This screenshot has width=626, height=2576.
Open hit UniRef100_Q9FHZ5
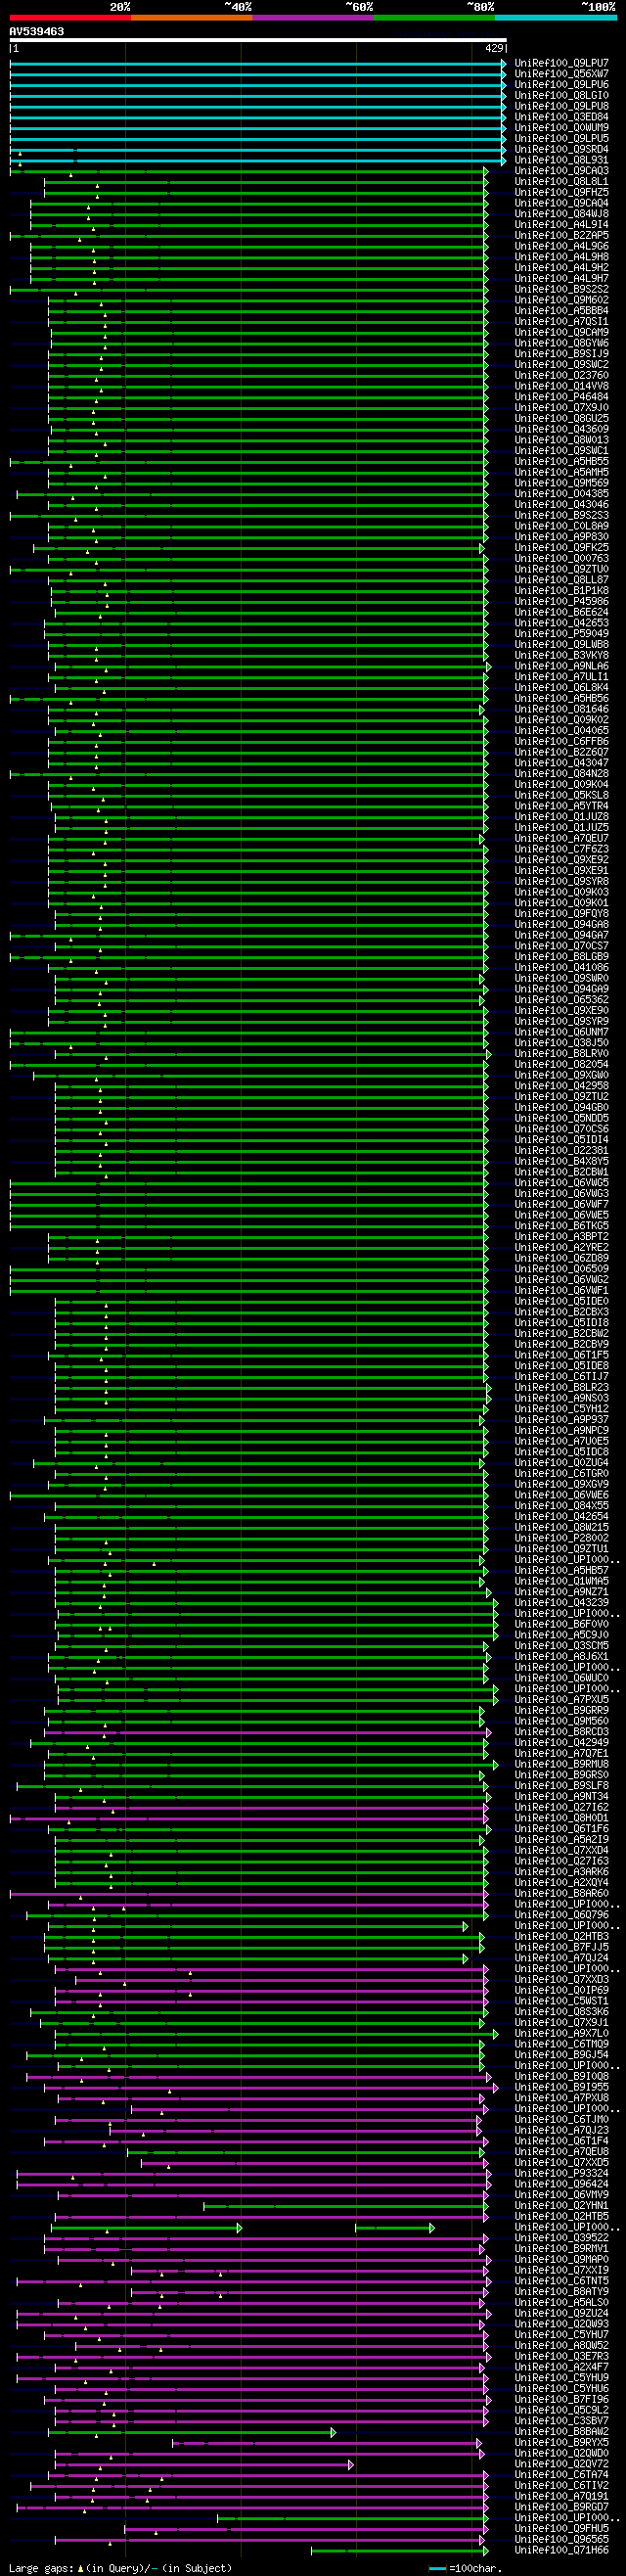pyautogui.click(x=561, y=193)
